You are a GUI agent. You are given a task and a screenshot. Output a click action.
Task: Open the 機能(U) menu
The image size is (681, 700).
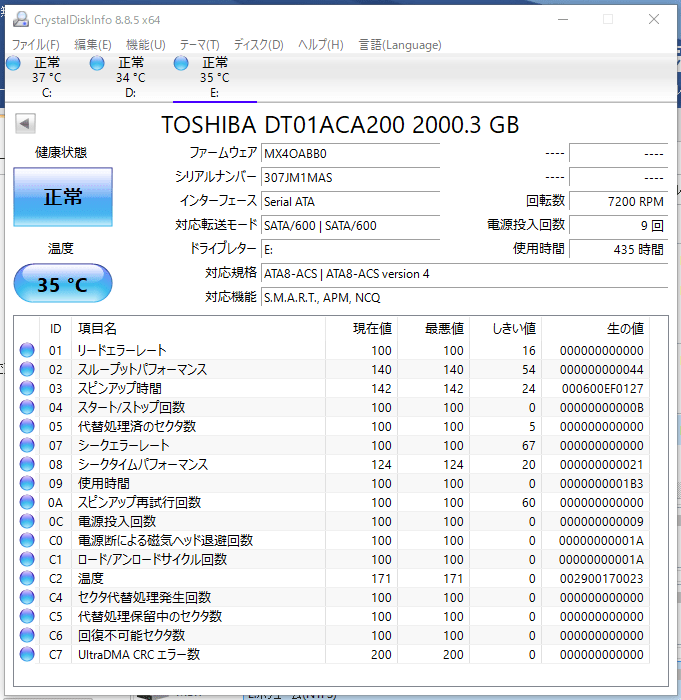coord(146,45)
